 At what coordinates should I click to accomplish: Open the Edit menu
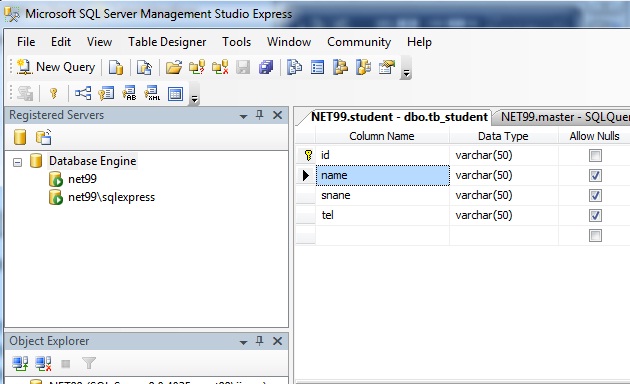[x=61, y=42]
